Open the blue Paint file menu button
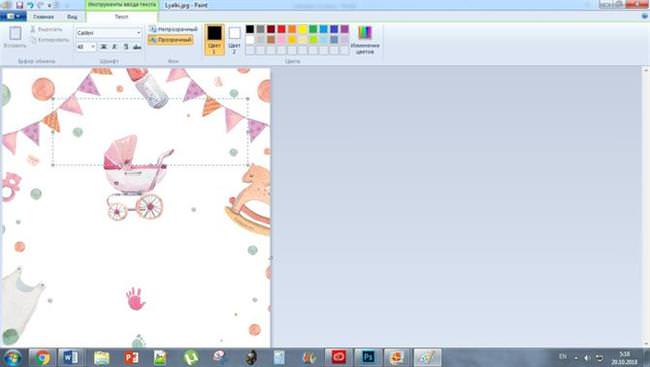 13,16
